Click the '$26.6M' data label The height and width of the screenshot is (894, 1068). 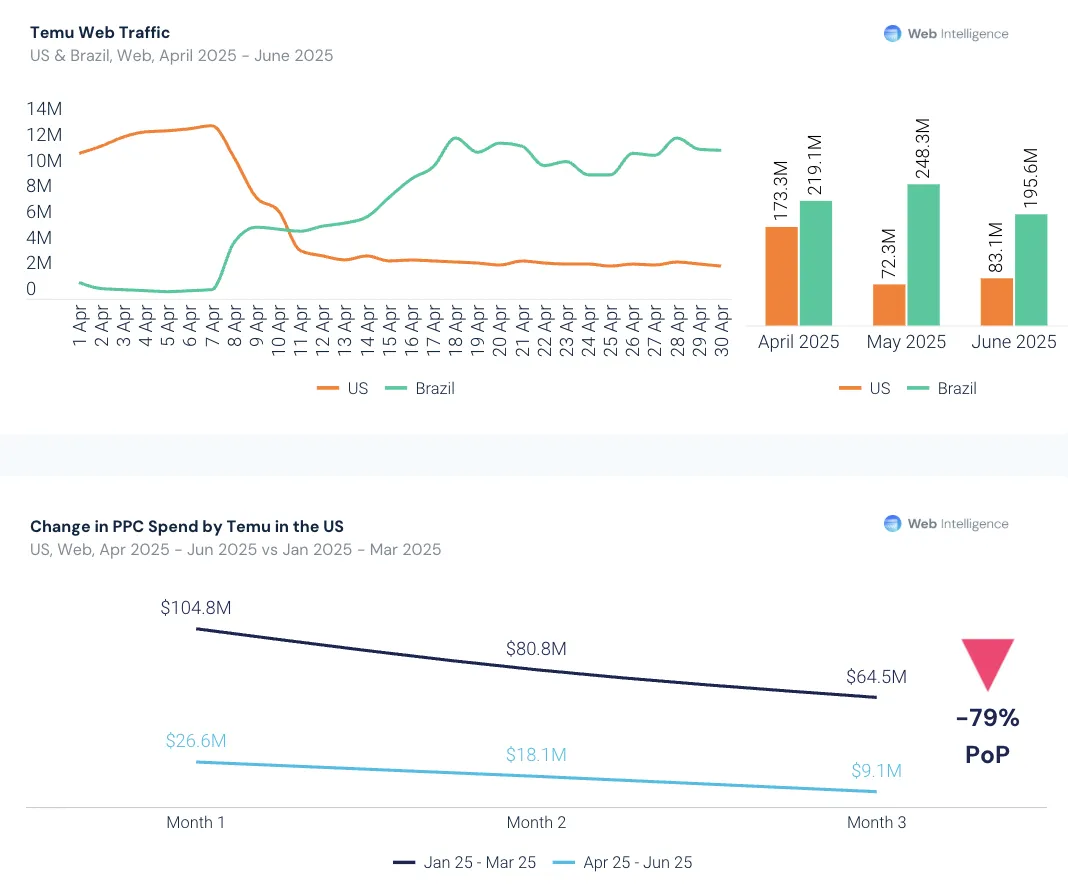coord(196,741)
